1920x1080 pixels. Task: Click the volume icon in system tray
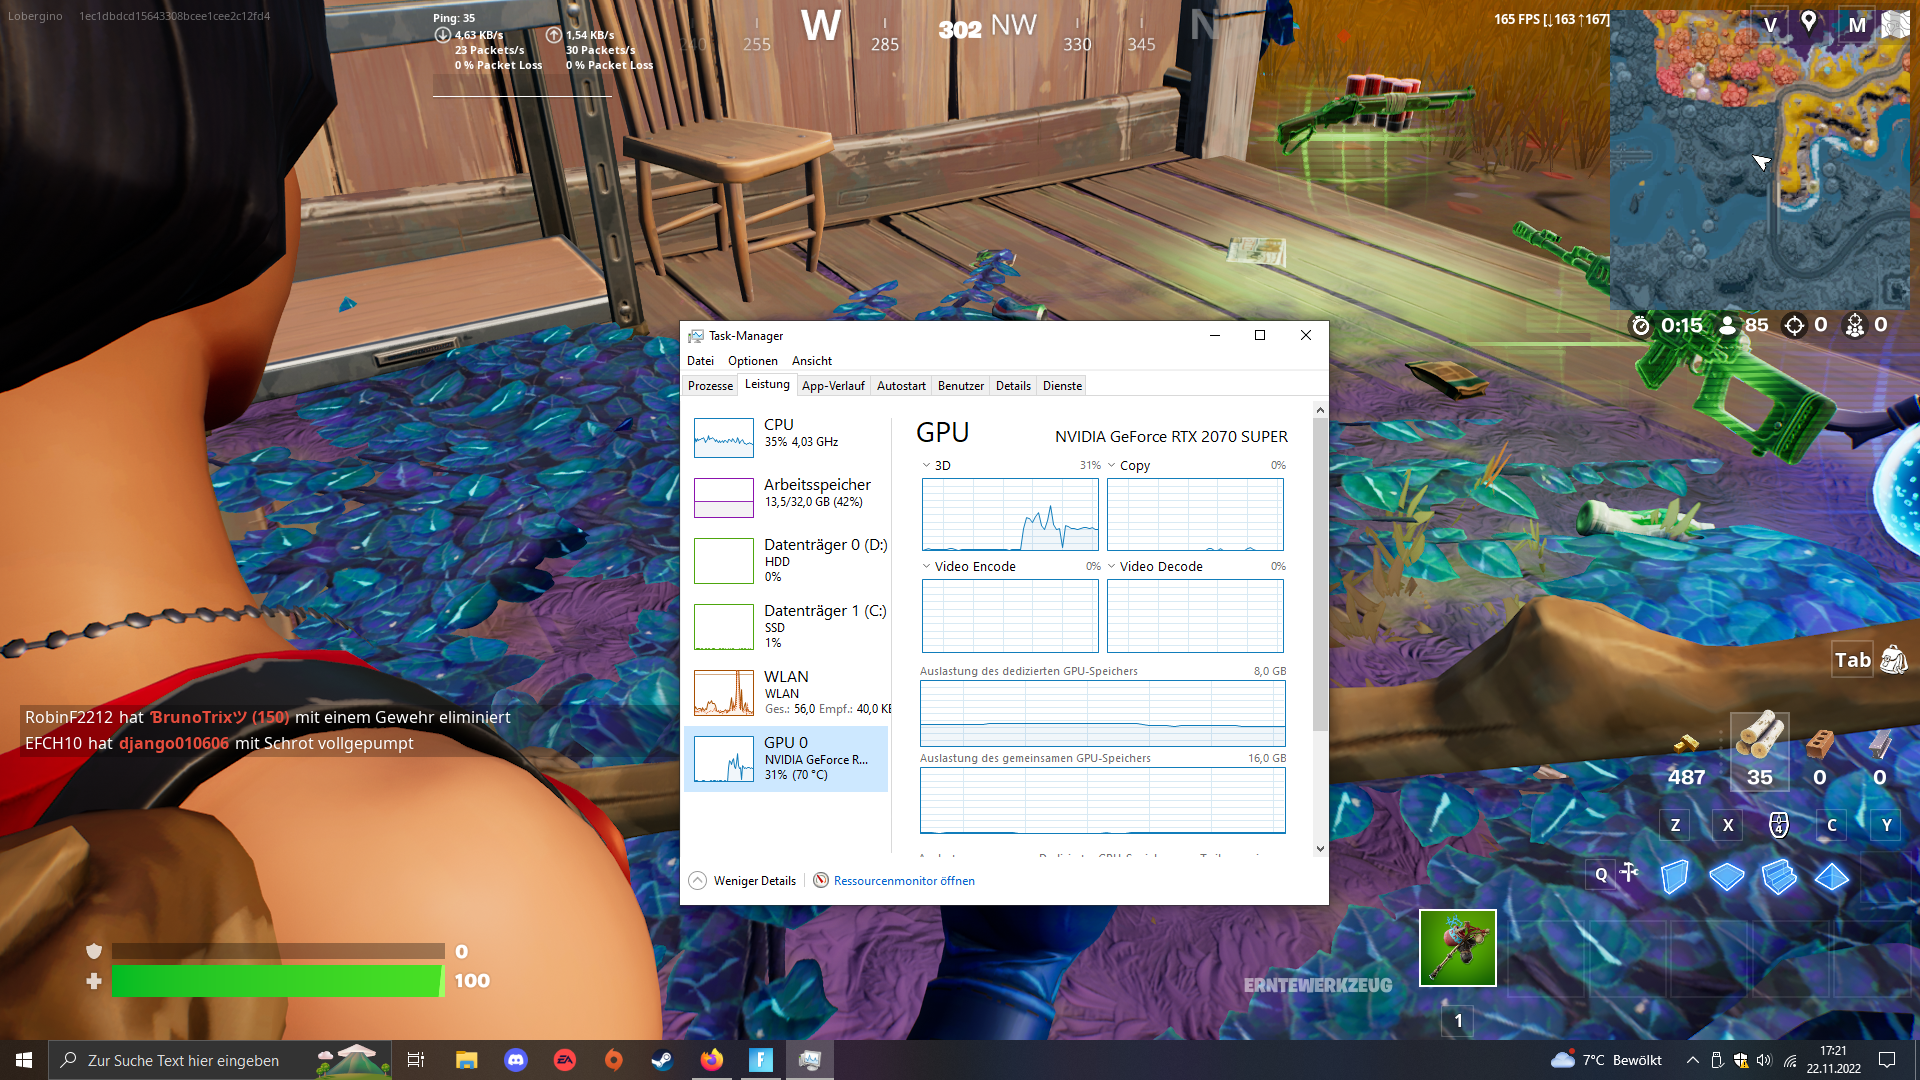tap(1764, 1060)
